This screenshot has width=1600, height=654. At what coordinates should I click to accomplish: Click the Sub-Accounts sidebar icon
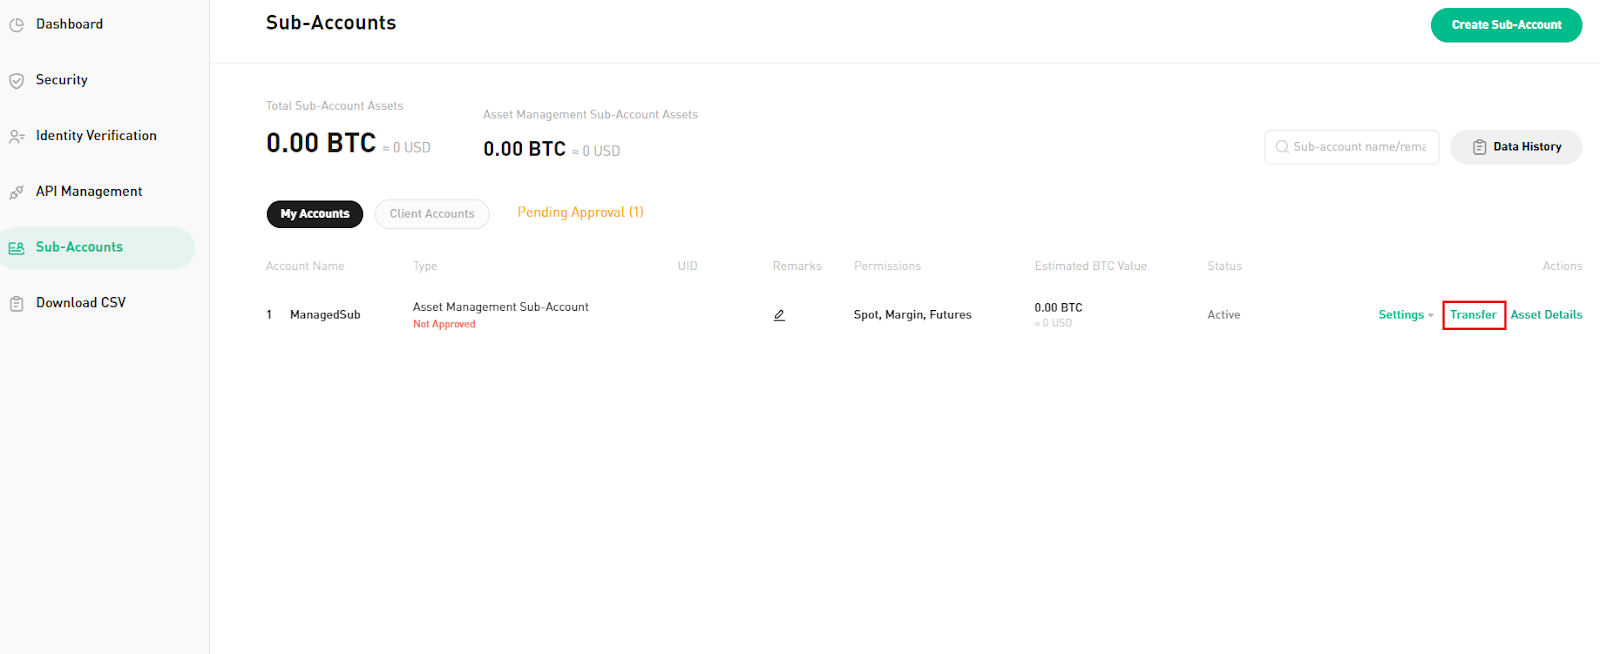[17, 248]
